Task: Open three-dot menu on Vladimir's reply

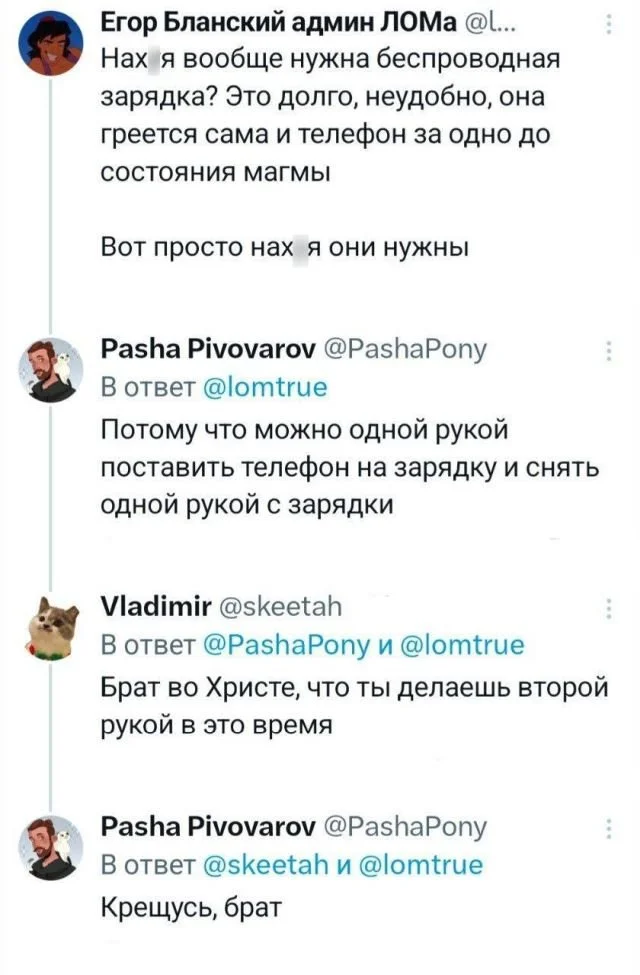Action: [x=611, y=607]
